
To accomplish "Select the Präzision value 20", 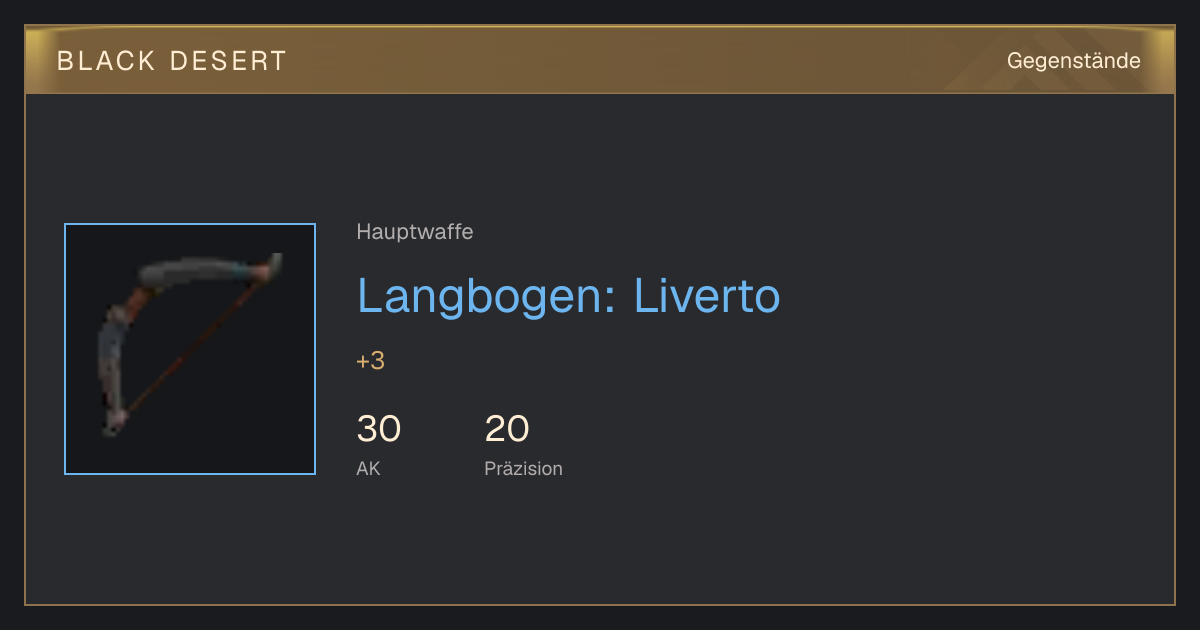I will (507, 429).
